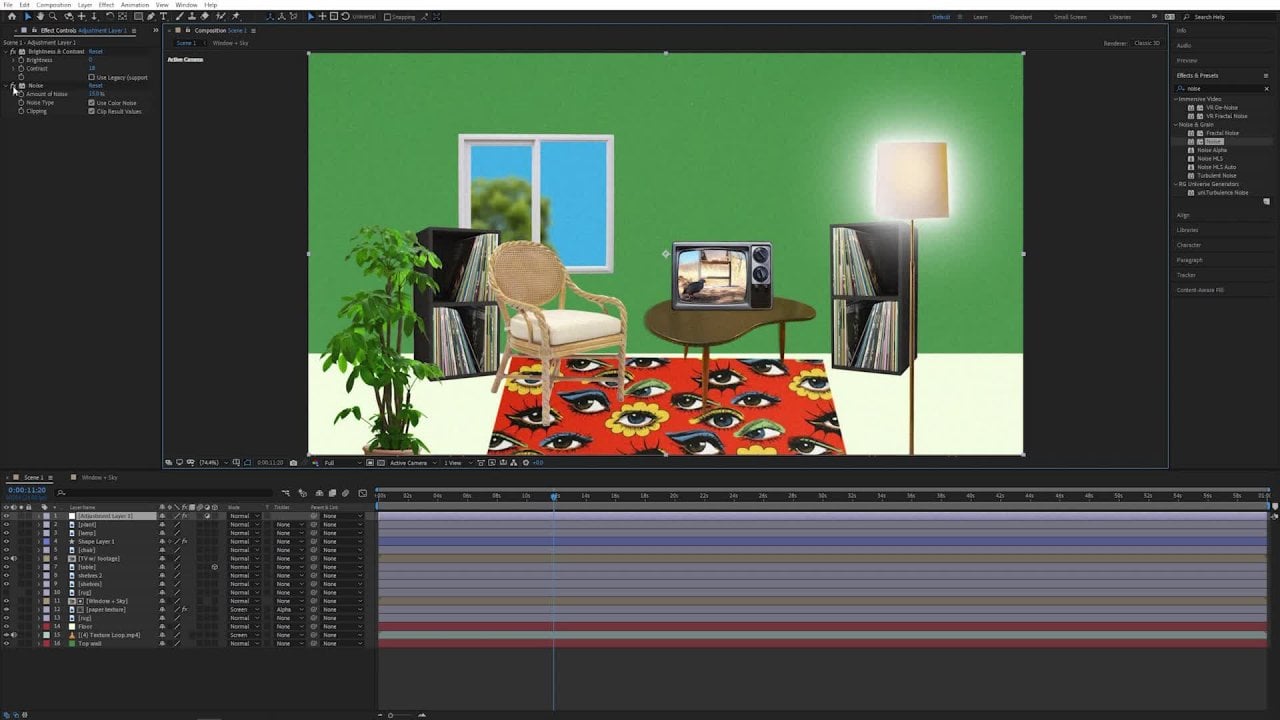The height and width of the screenshot is (720, 1280).
Task: Select the Pen tool
Action: [150, 17]
